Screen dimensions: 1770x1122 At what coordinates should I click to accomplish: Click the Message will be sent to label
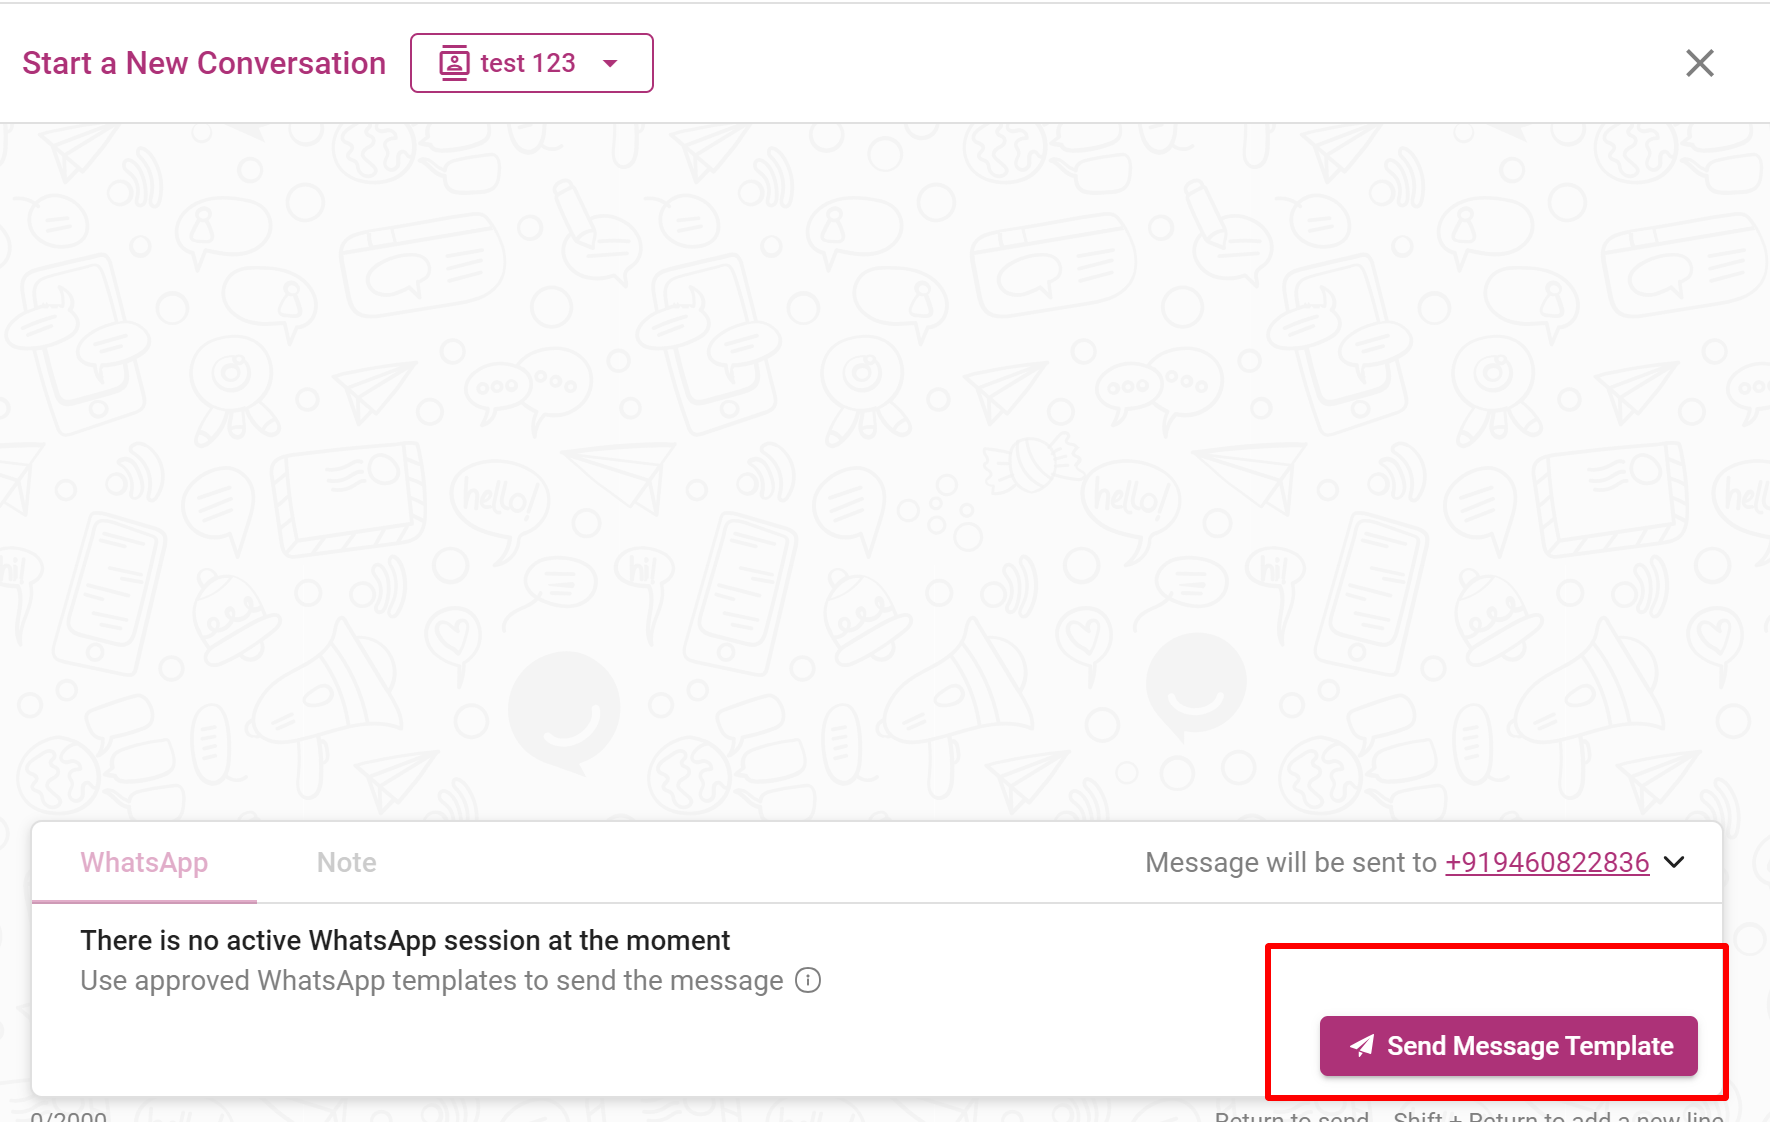coord(1291,862)
